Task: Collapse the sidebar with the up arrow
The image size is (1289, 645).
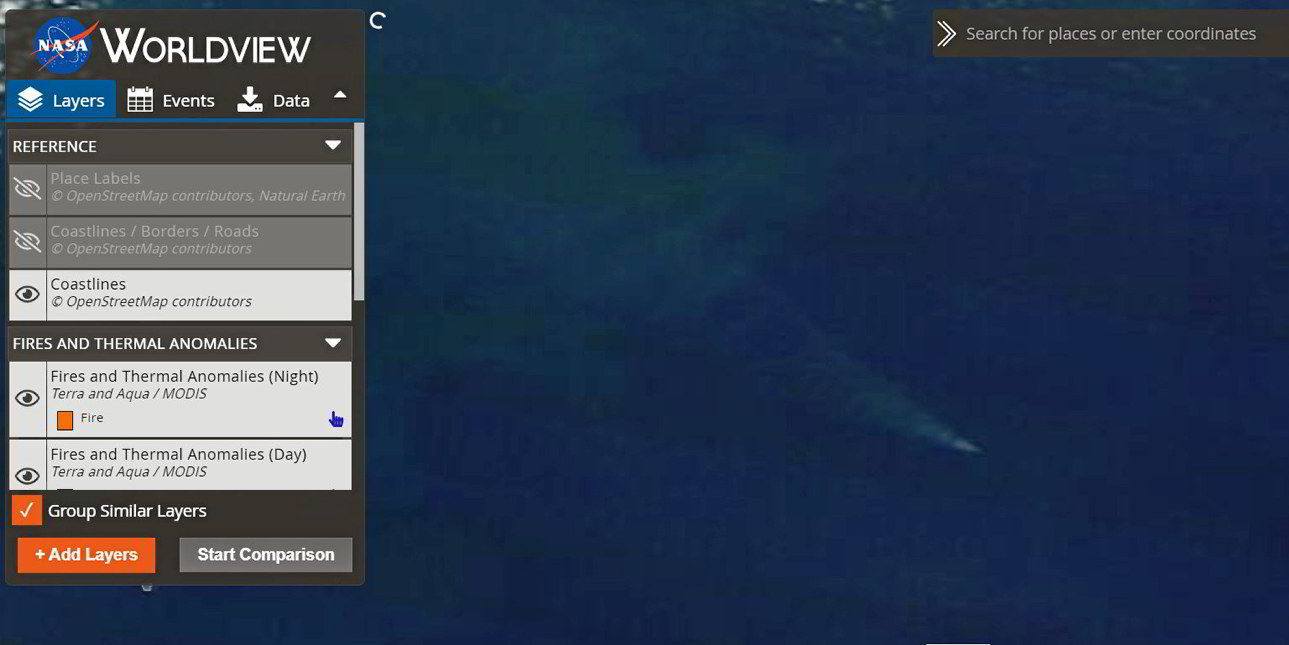Action: 340,96
